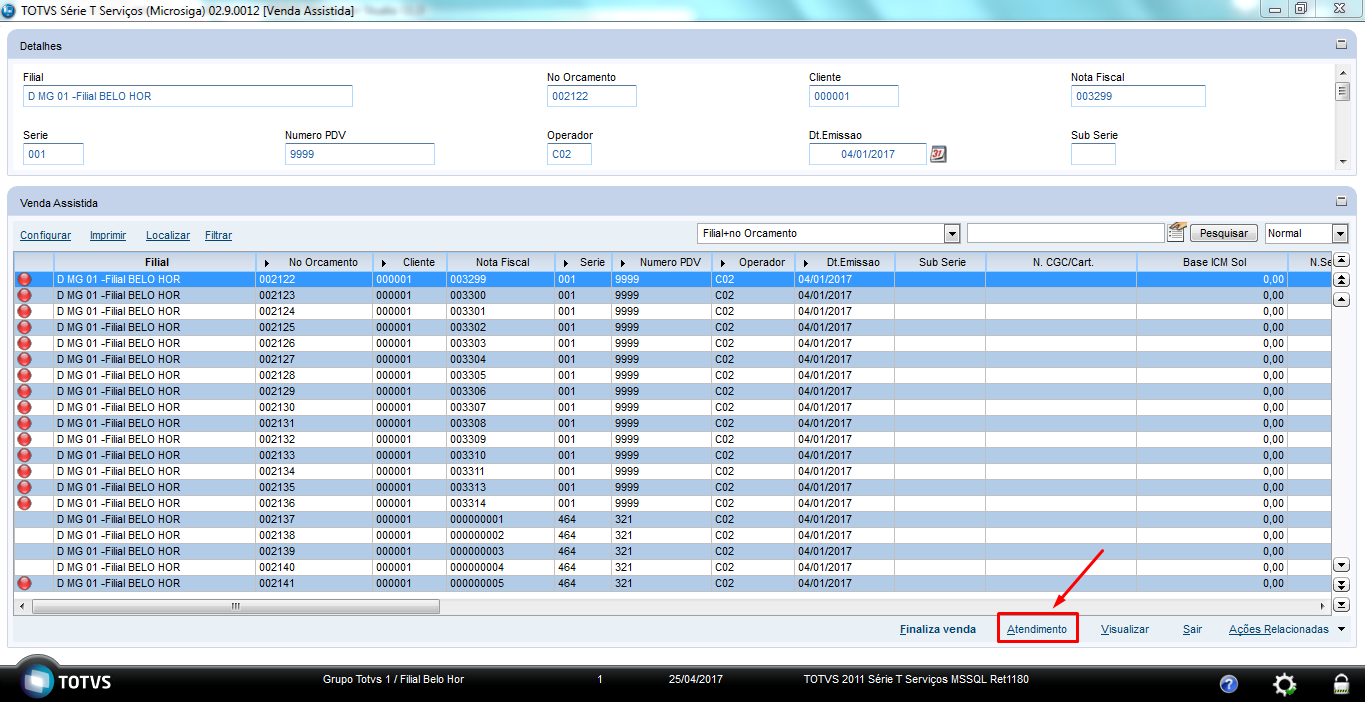Expand the Ações Relacionadas arrow
The height and width of the screenshot is (702, 1365).
pyautogui.click(x=1342, y=629)
